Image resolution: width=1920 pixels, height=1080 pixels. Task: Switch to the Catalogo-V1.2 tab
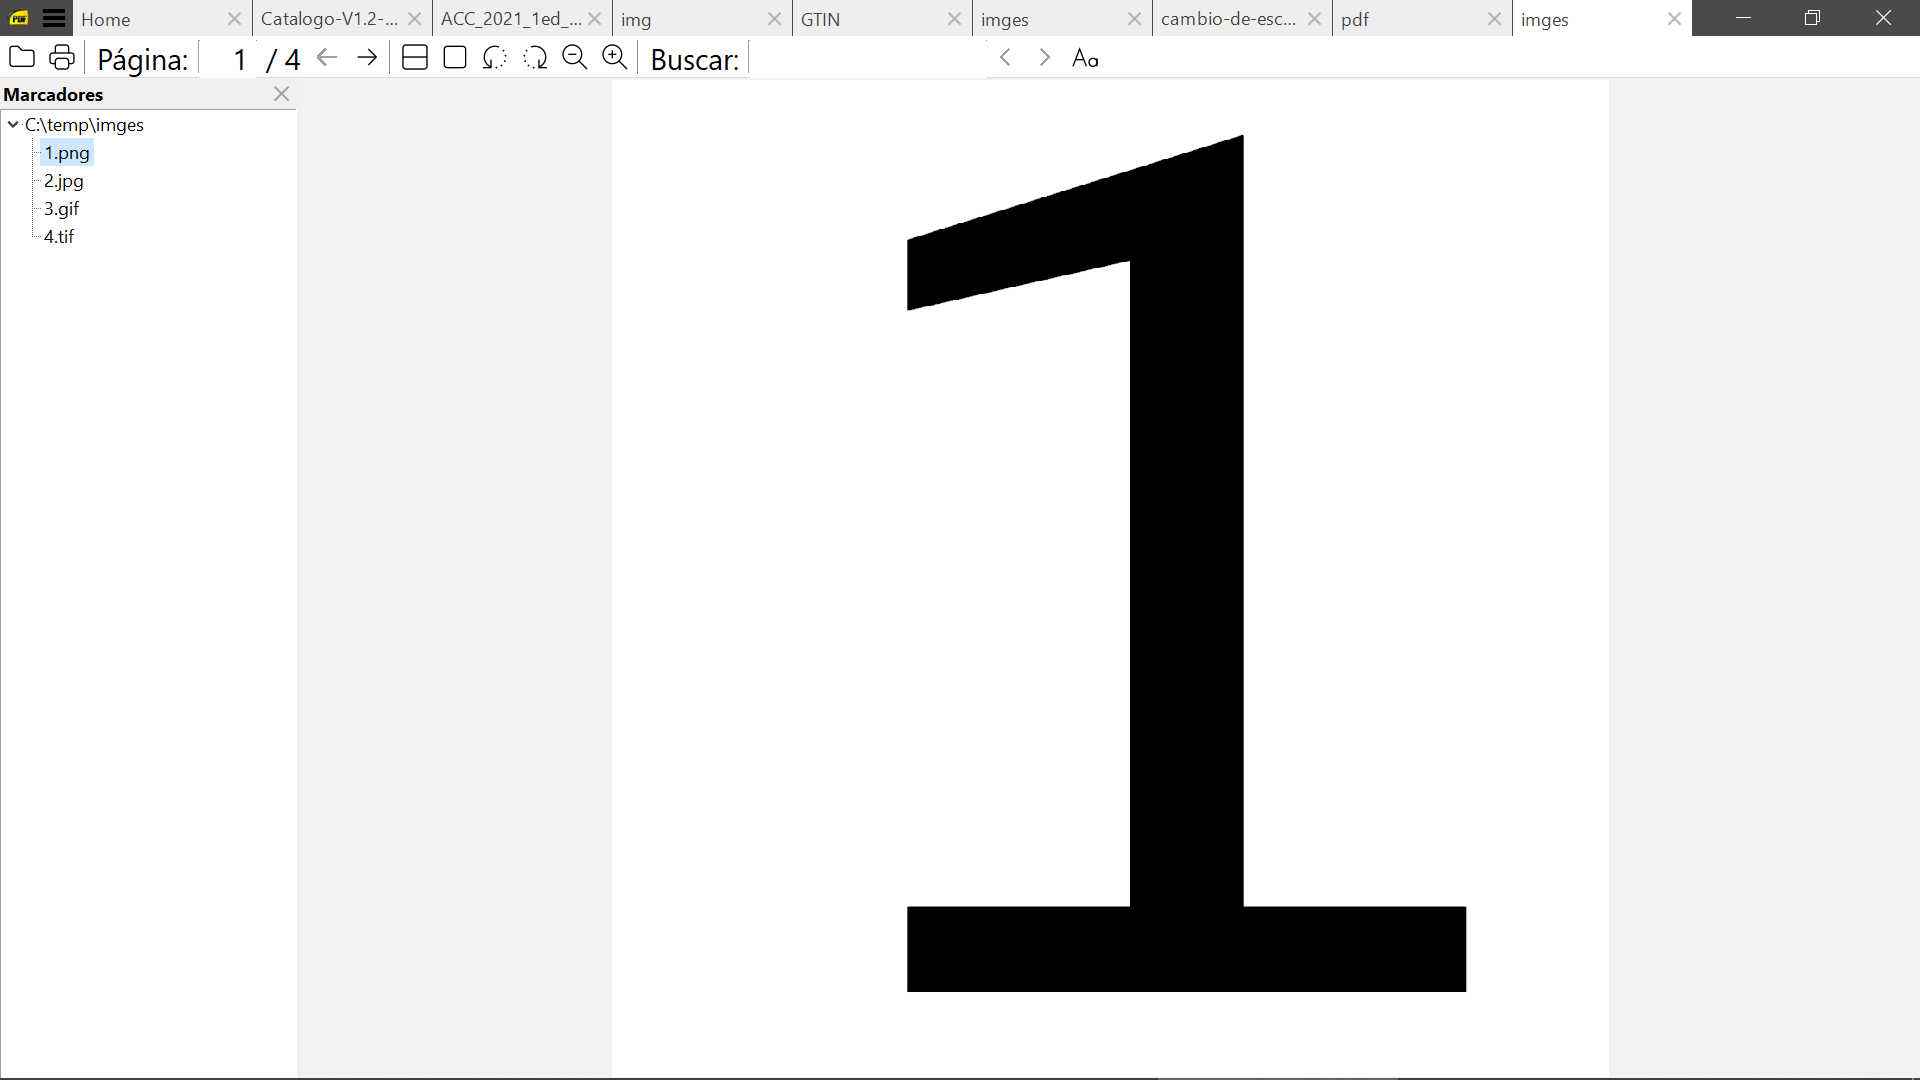(x=329, y=19)
